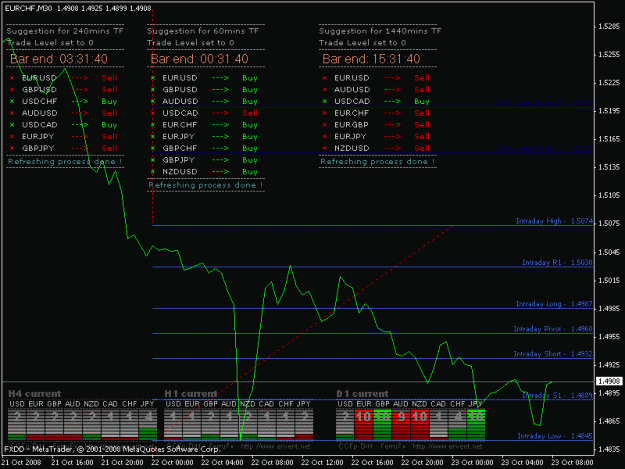This screenshot has width=625, height=469.
Task: Click 'Intraday Low - 1.4845' level label
Action: (x=555, y=436)
